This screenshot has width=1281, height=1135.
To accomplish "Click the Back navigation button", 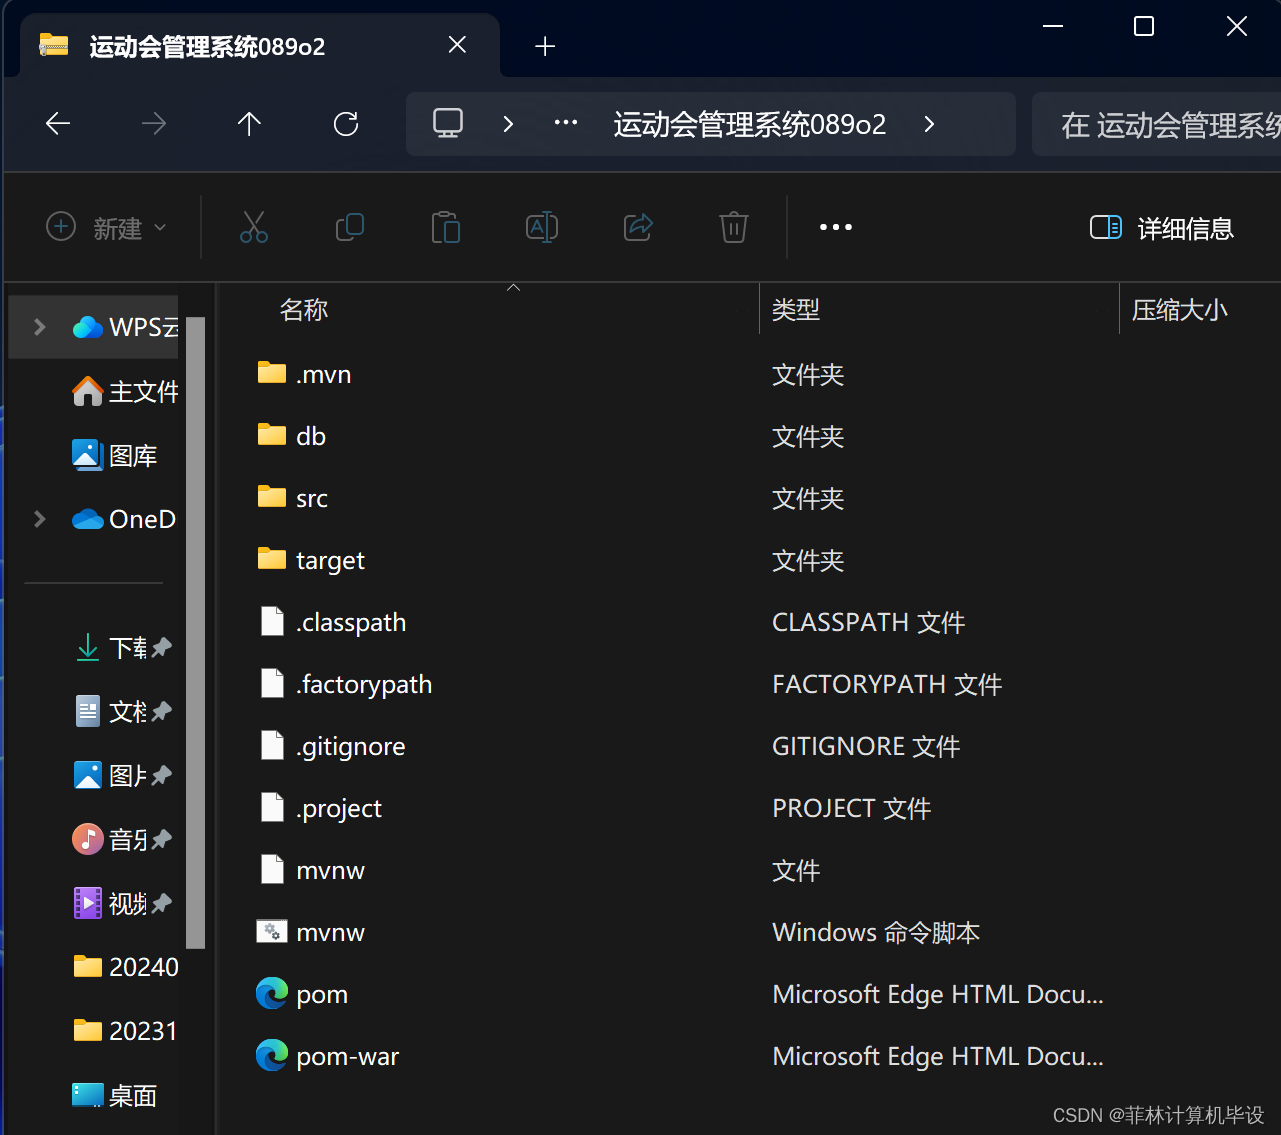I will click(x=57, y=123).
